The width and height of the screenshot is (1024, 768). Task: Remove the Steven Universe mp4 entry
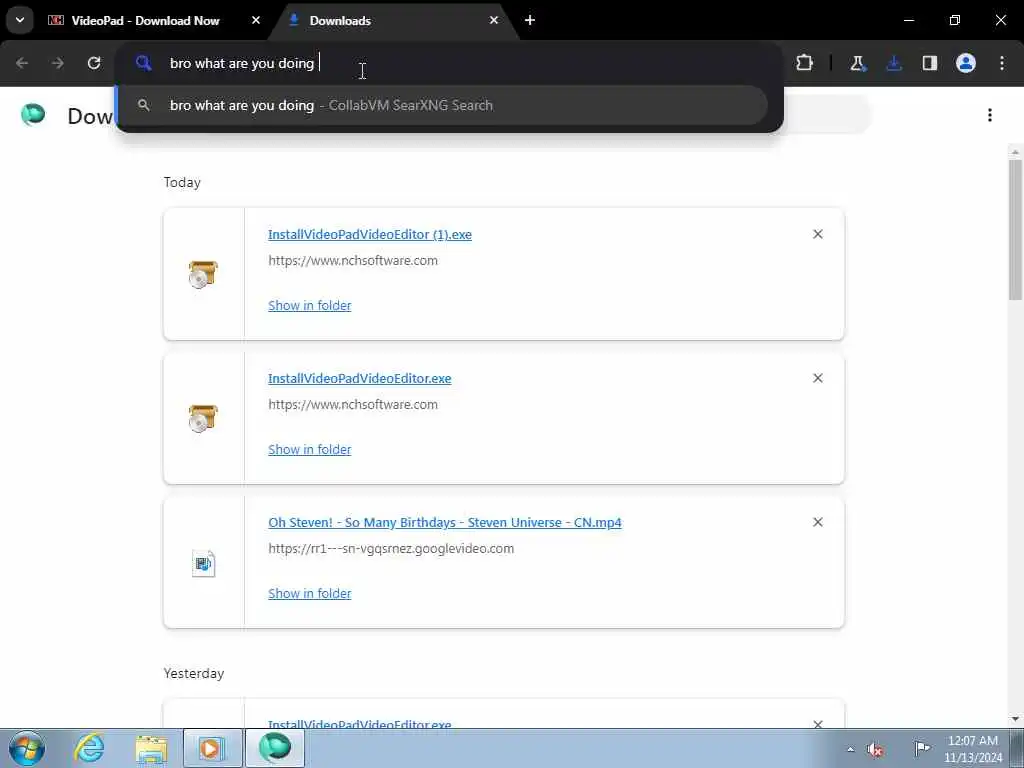(818, 522)
